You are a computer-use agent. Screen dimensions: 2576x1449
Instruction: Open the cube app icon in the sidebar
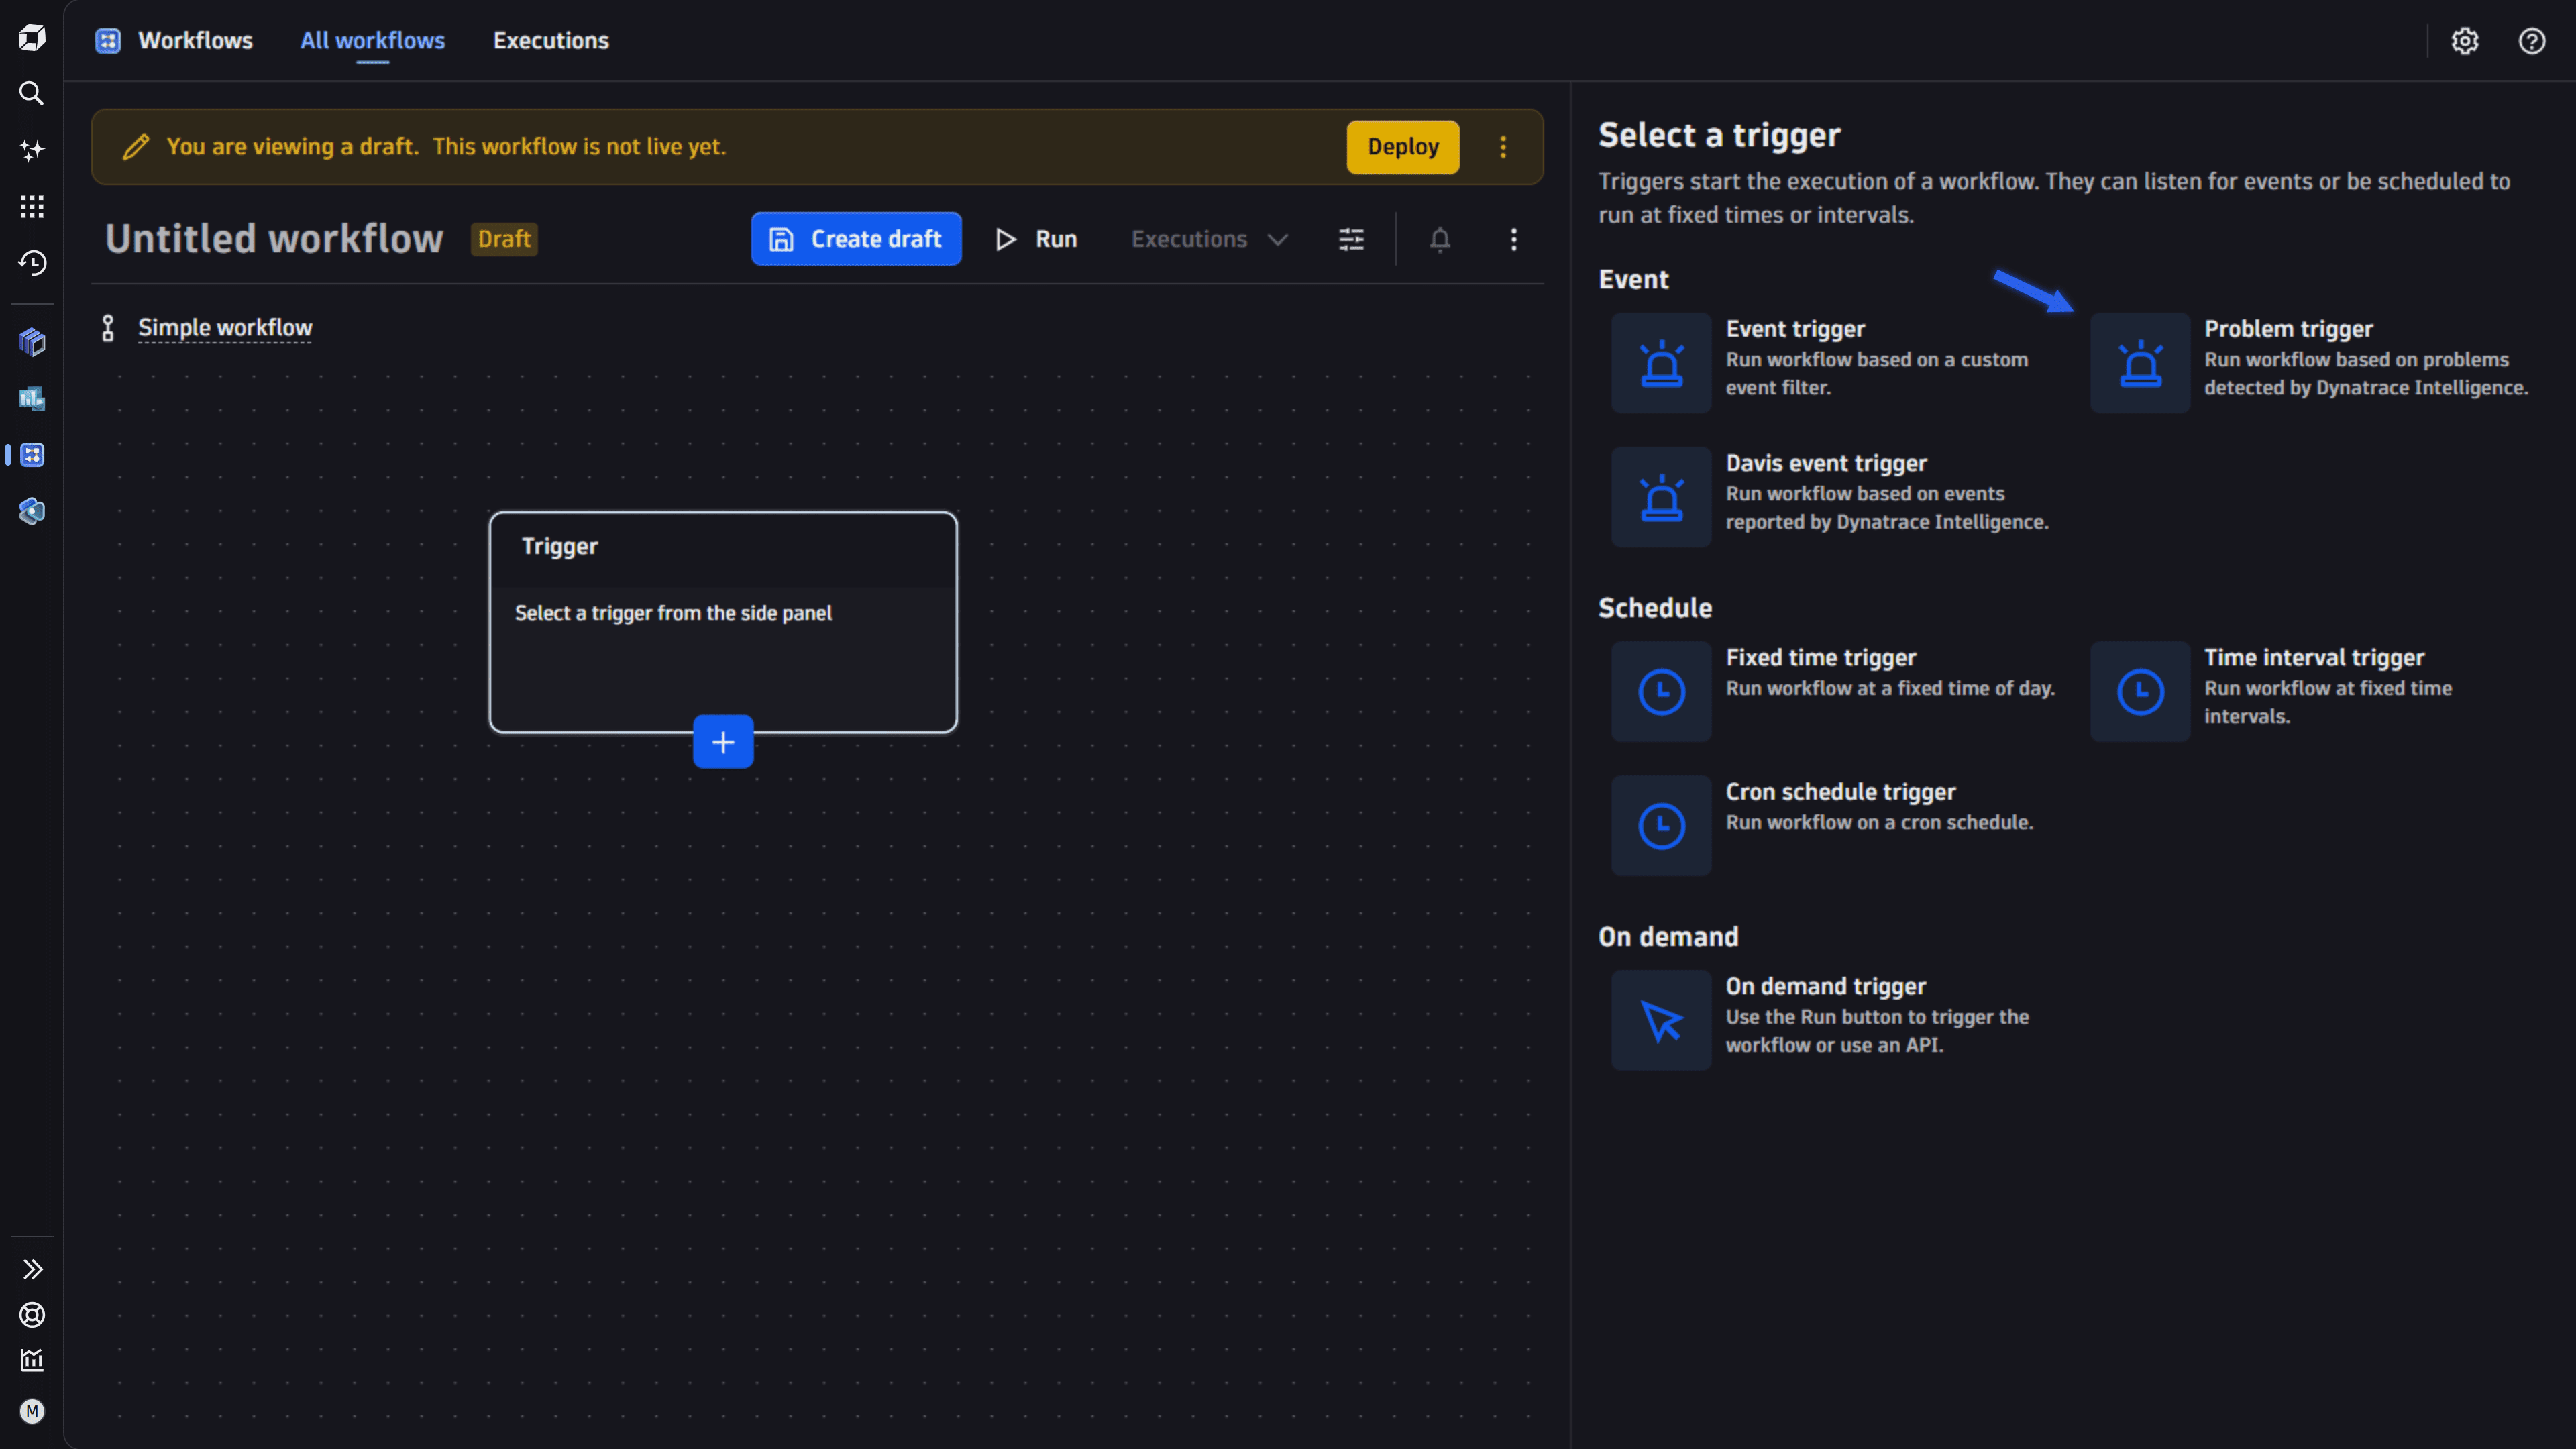coord(32,342)
